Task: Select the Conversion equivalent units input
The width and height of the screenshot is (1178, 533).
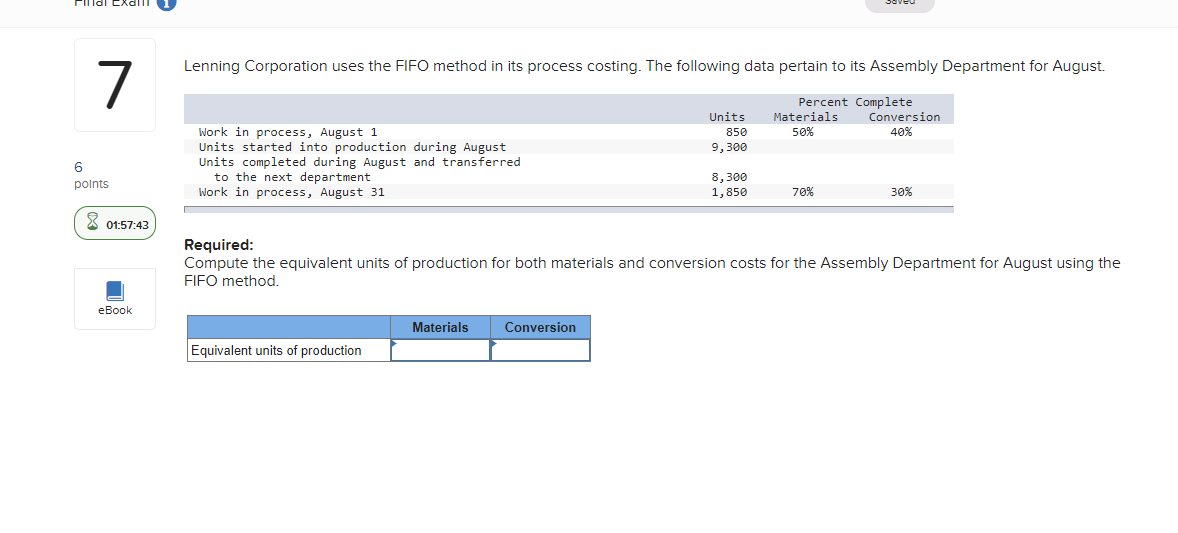Action: pyautogui.click(x=540, y=350)
